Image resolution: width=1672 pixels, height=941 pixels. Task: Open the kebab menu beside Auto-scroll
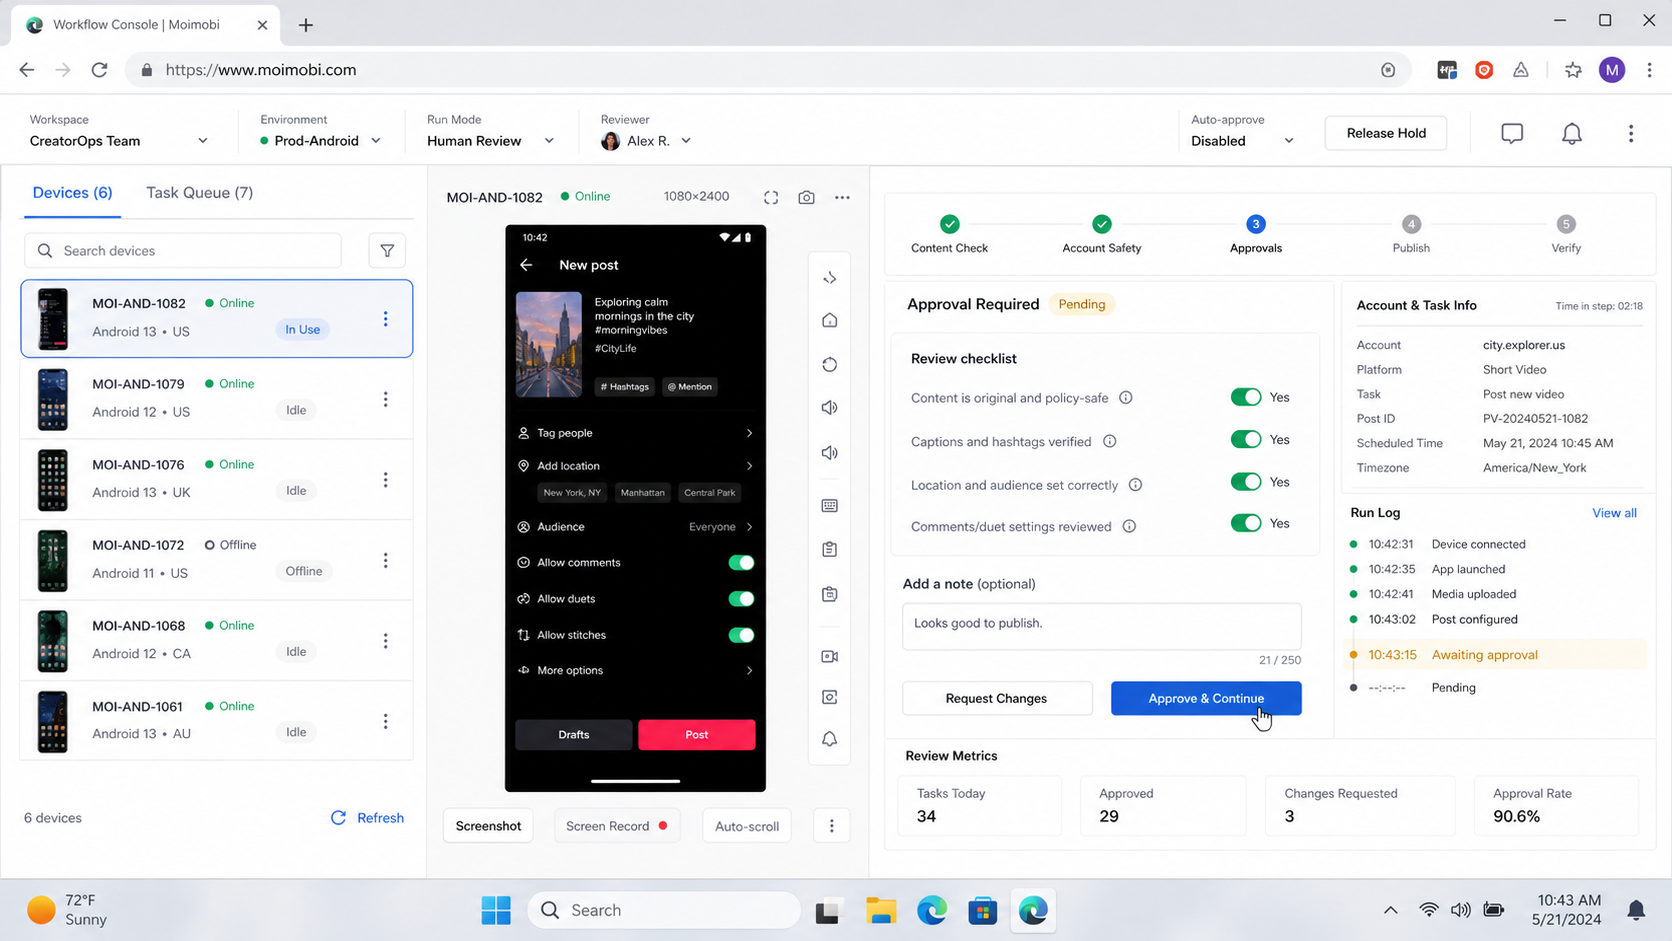831,826
